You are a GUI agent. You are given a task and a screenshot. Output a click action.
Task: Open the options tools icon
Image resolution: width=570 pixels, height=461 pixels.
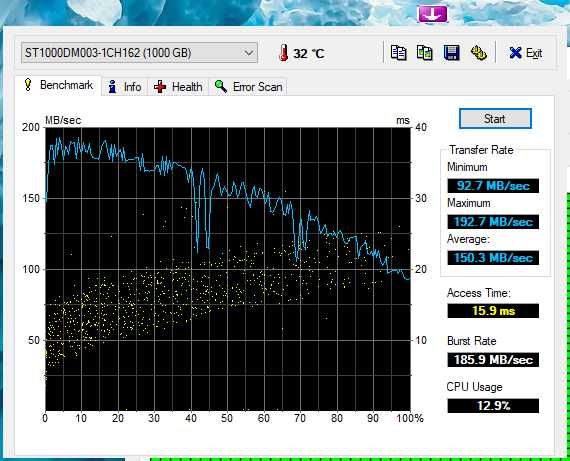pyautogui.click(x=478, y=53)
